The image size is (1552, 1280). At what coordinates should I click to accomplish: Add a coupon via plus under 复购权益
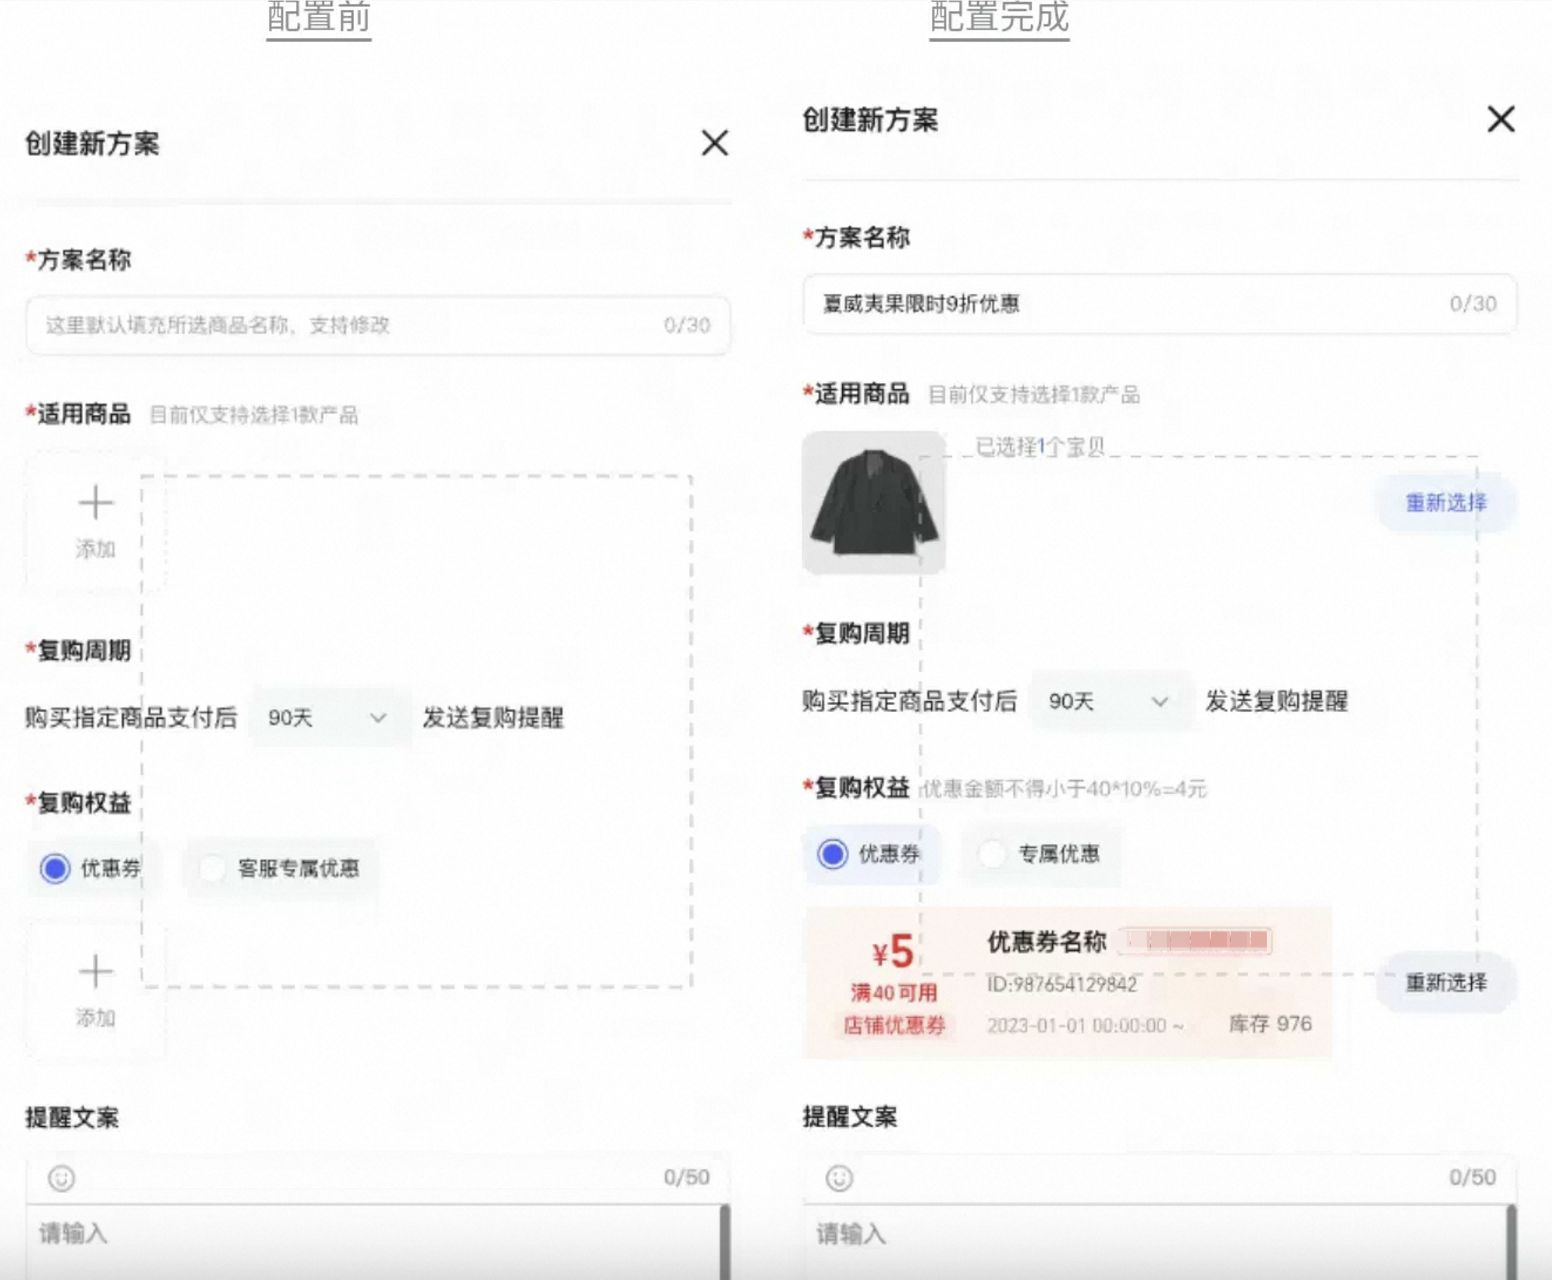[95, 990]
